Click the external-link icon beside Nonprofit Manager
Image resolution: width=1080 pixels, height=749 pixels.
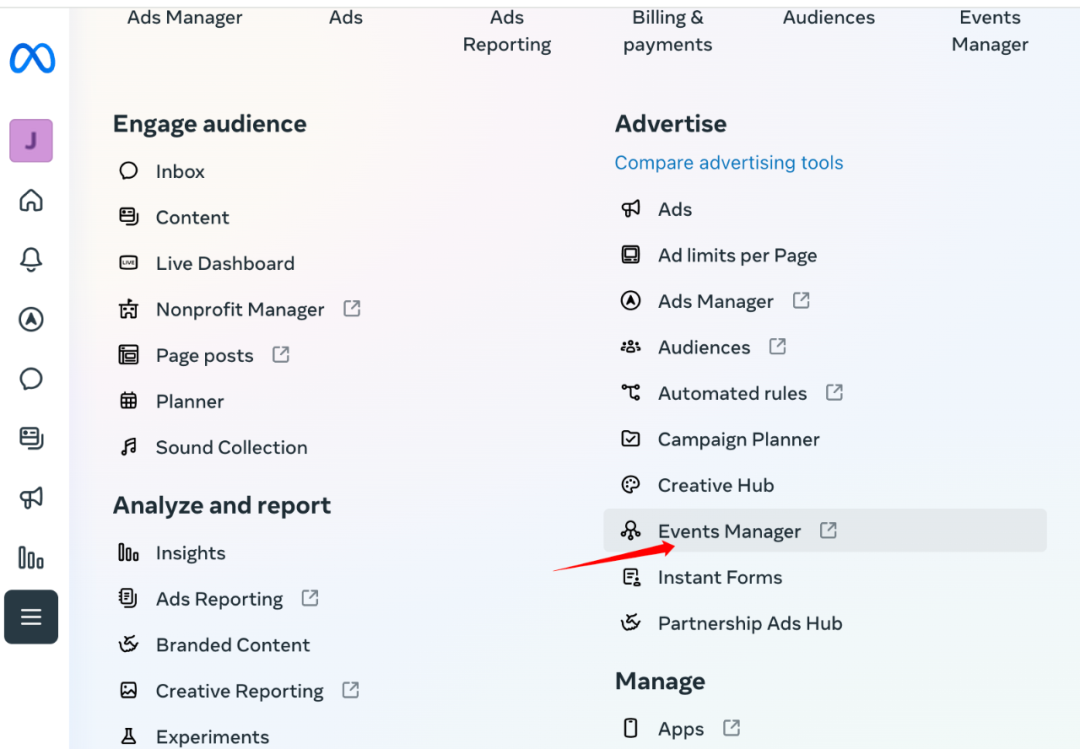point(352,308)
